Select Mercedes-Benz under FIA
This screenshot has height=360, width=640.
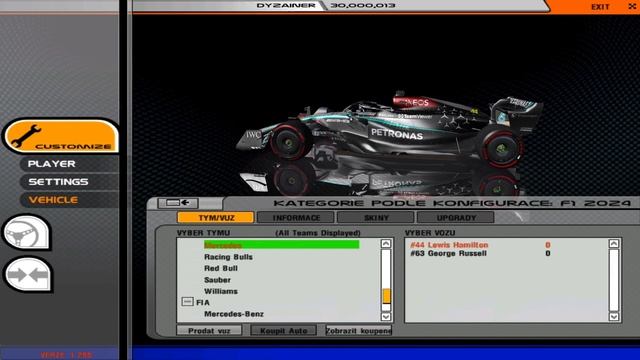234,314
